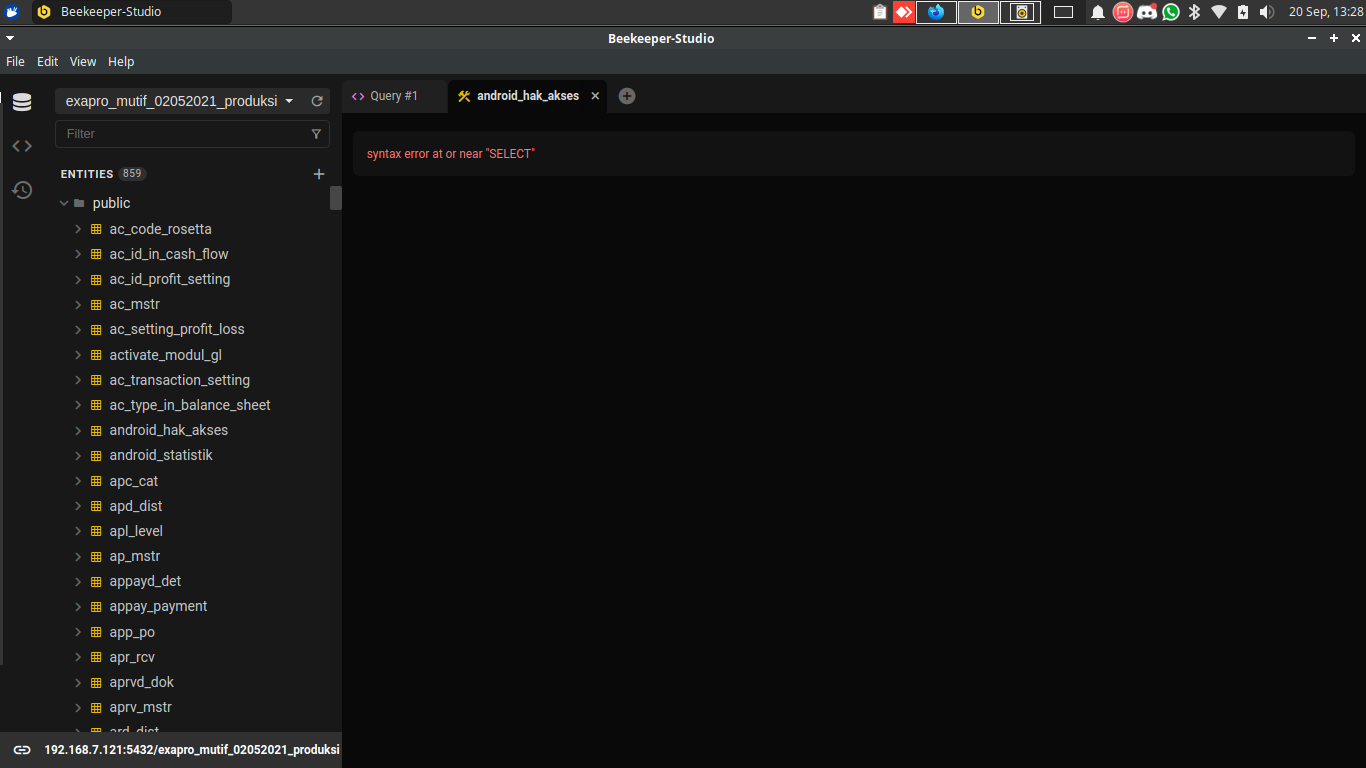
Task: Switch to the saved Queries sidebar view
Action: click(22, 145)
